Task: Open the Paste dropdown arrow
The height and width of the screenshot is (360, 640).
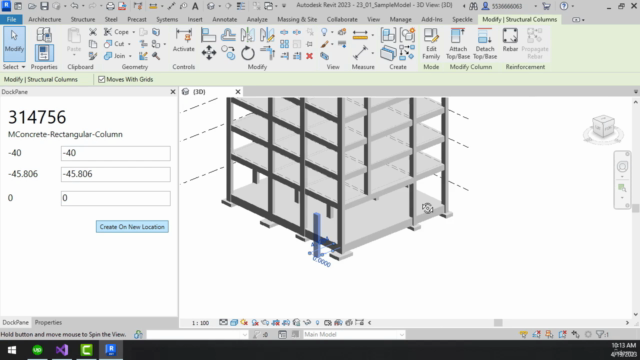Action: (74, 55)
